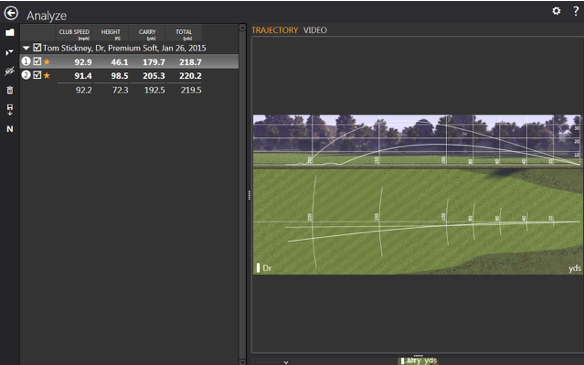584x365 pixels.
Task: Uncheck the checkbox for shot 1
Action: [37, 61]
